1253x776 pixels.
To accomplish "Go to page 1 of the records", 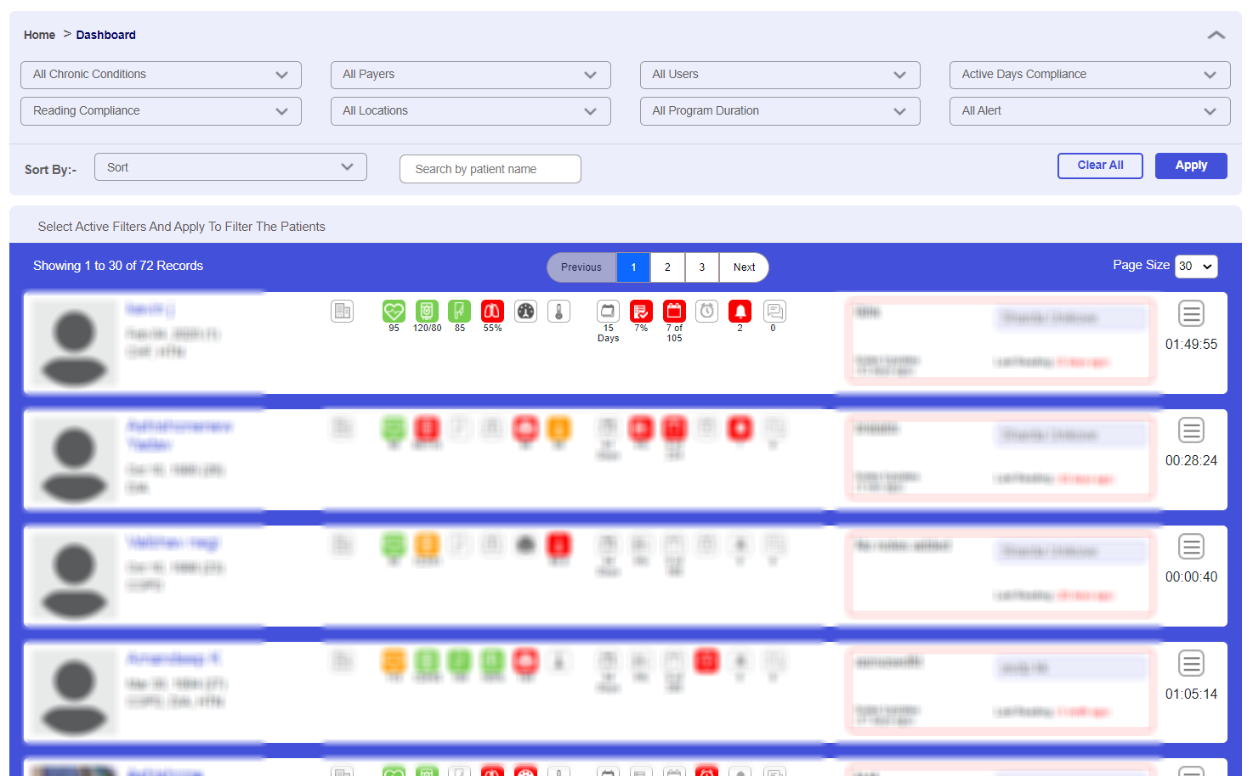I will coord(633,267).
